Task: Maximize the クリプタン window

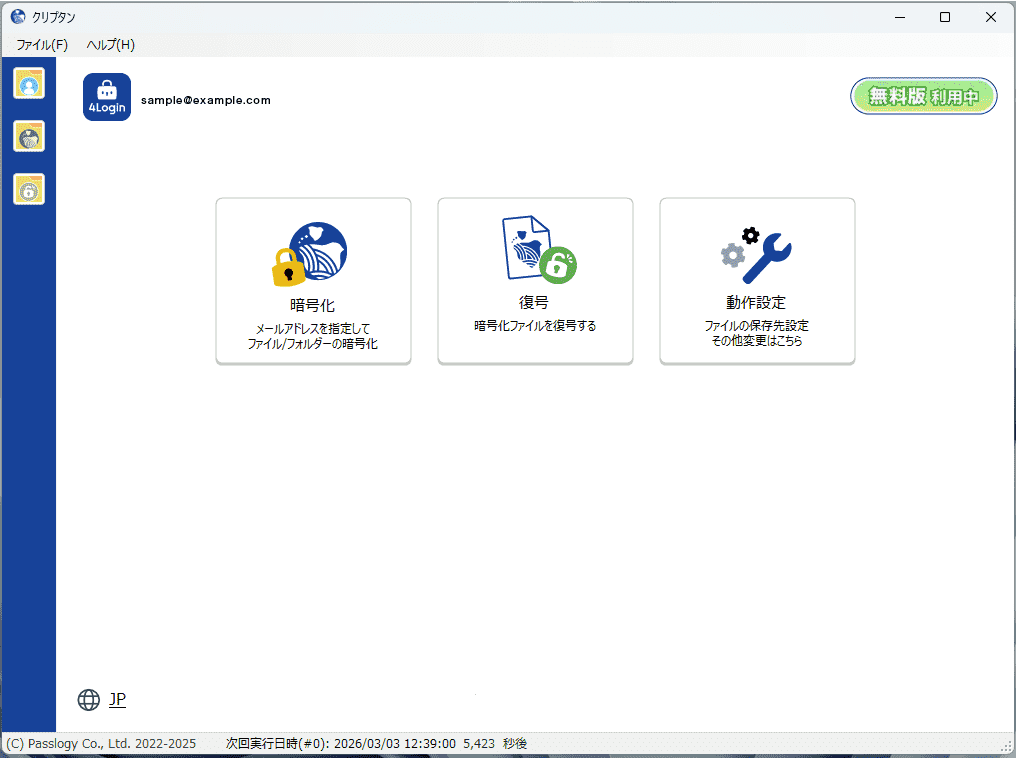Action: (x=945, y=17)
